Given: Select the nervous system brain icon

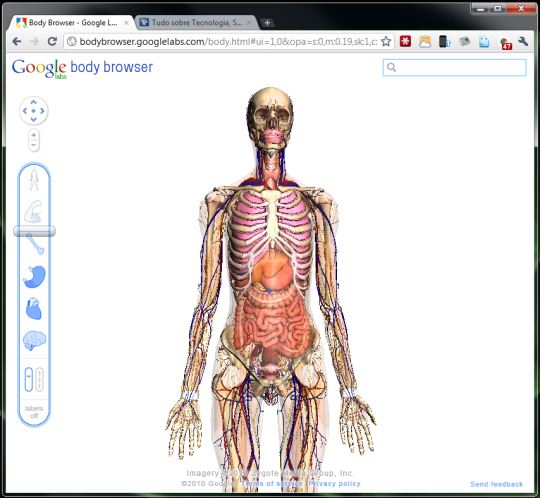Looking at the screenshot, I should pos(34,341).
